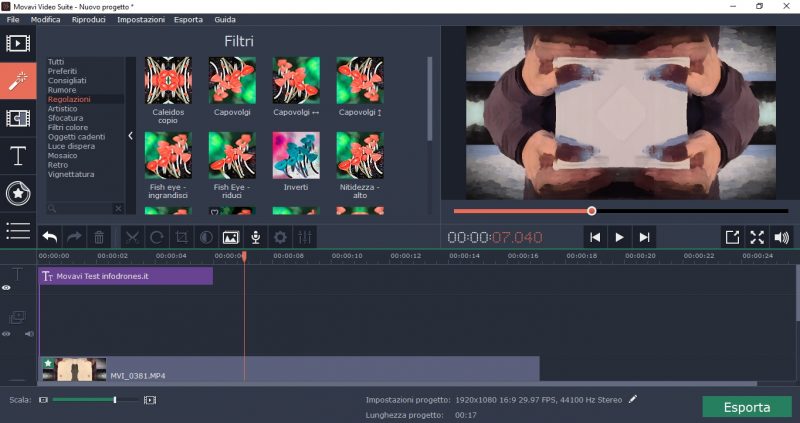Skip to previous frame button
800x423 pixels.
595,237
